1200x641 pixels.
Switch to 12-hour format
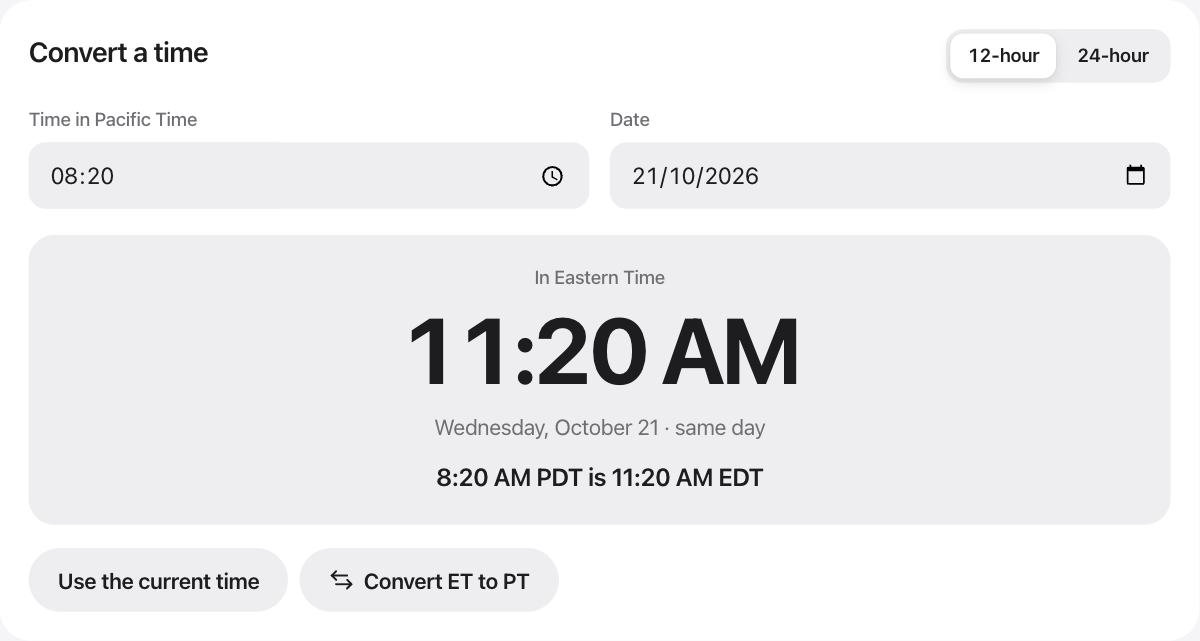(1003, 55)
